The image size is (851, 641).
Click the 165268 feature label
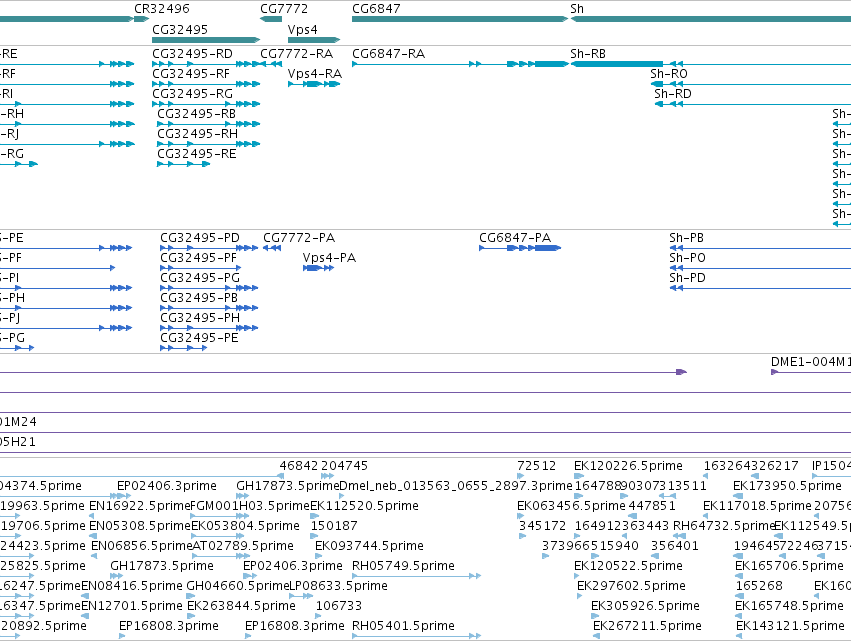(759, 586)
